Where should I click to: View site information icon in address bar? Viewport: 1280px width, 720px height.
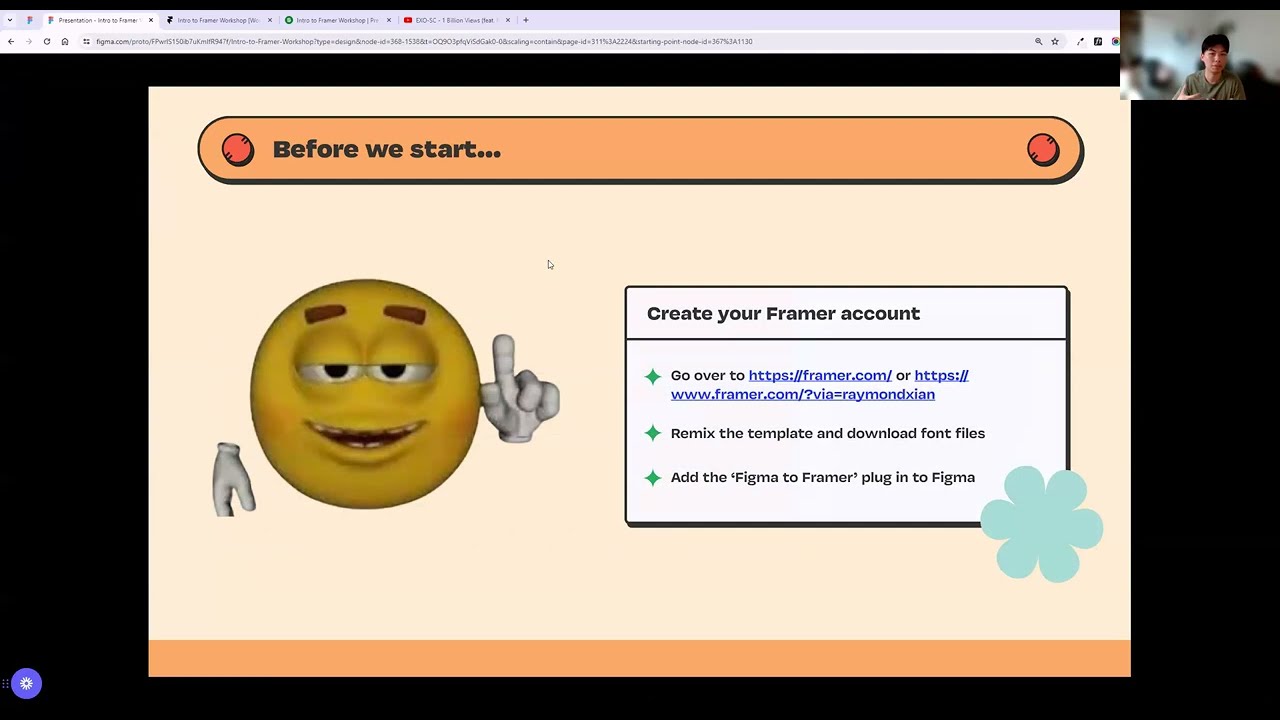87,41
